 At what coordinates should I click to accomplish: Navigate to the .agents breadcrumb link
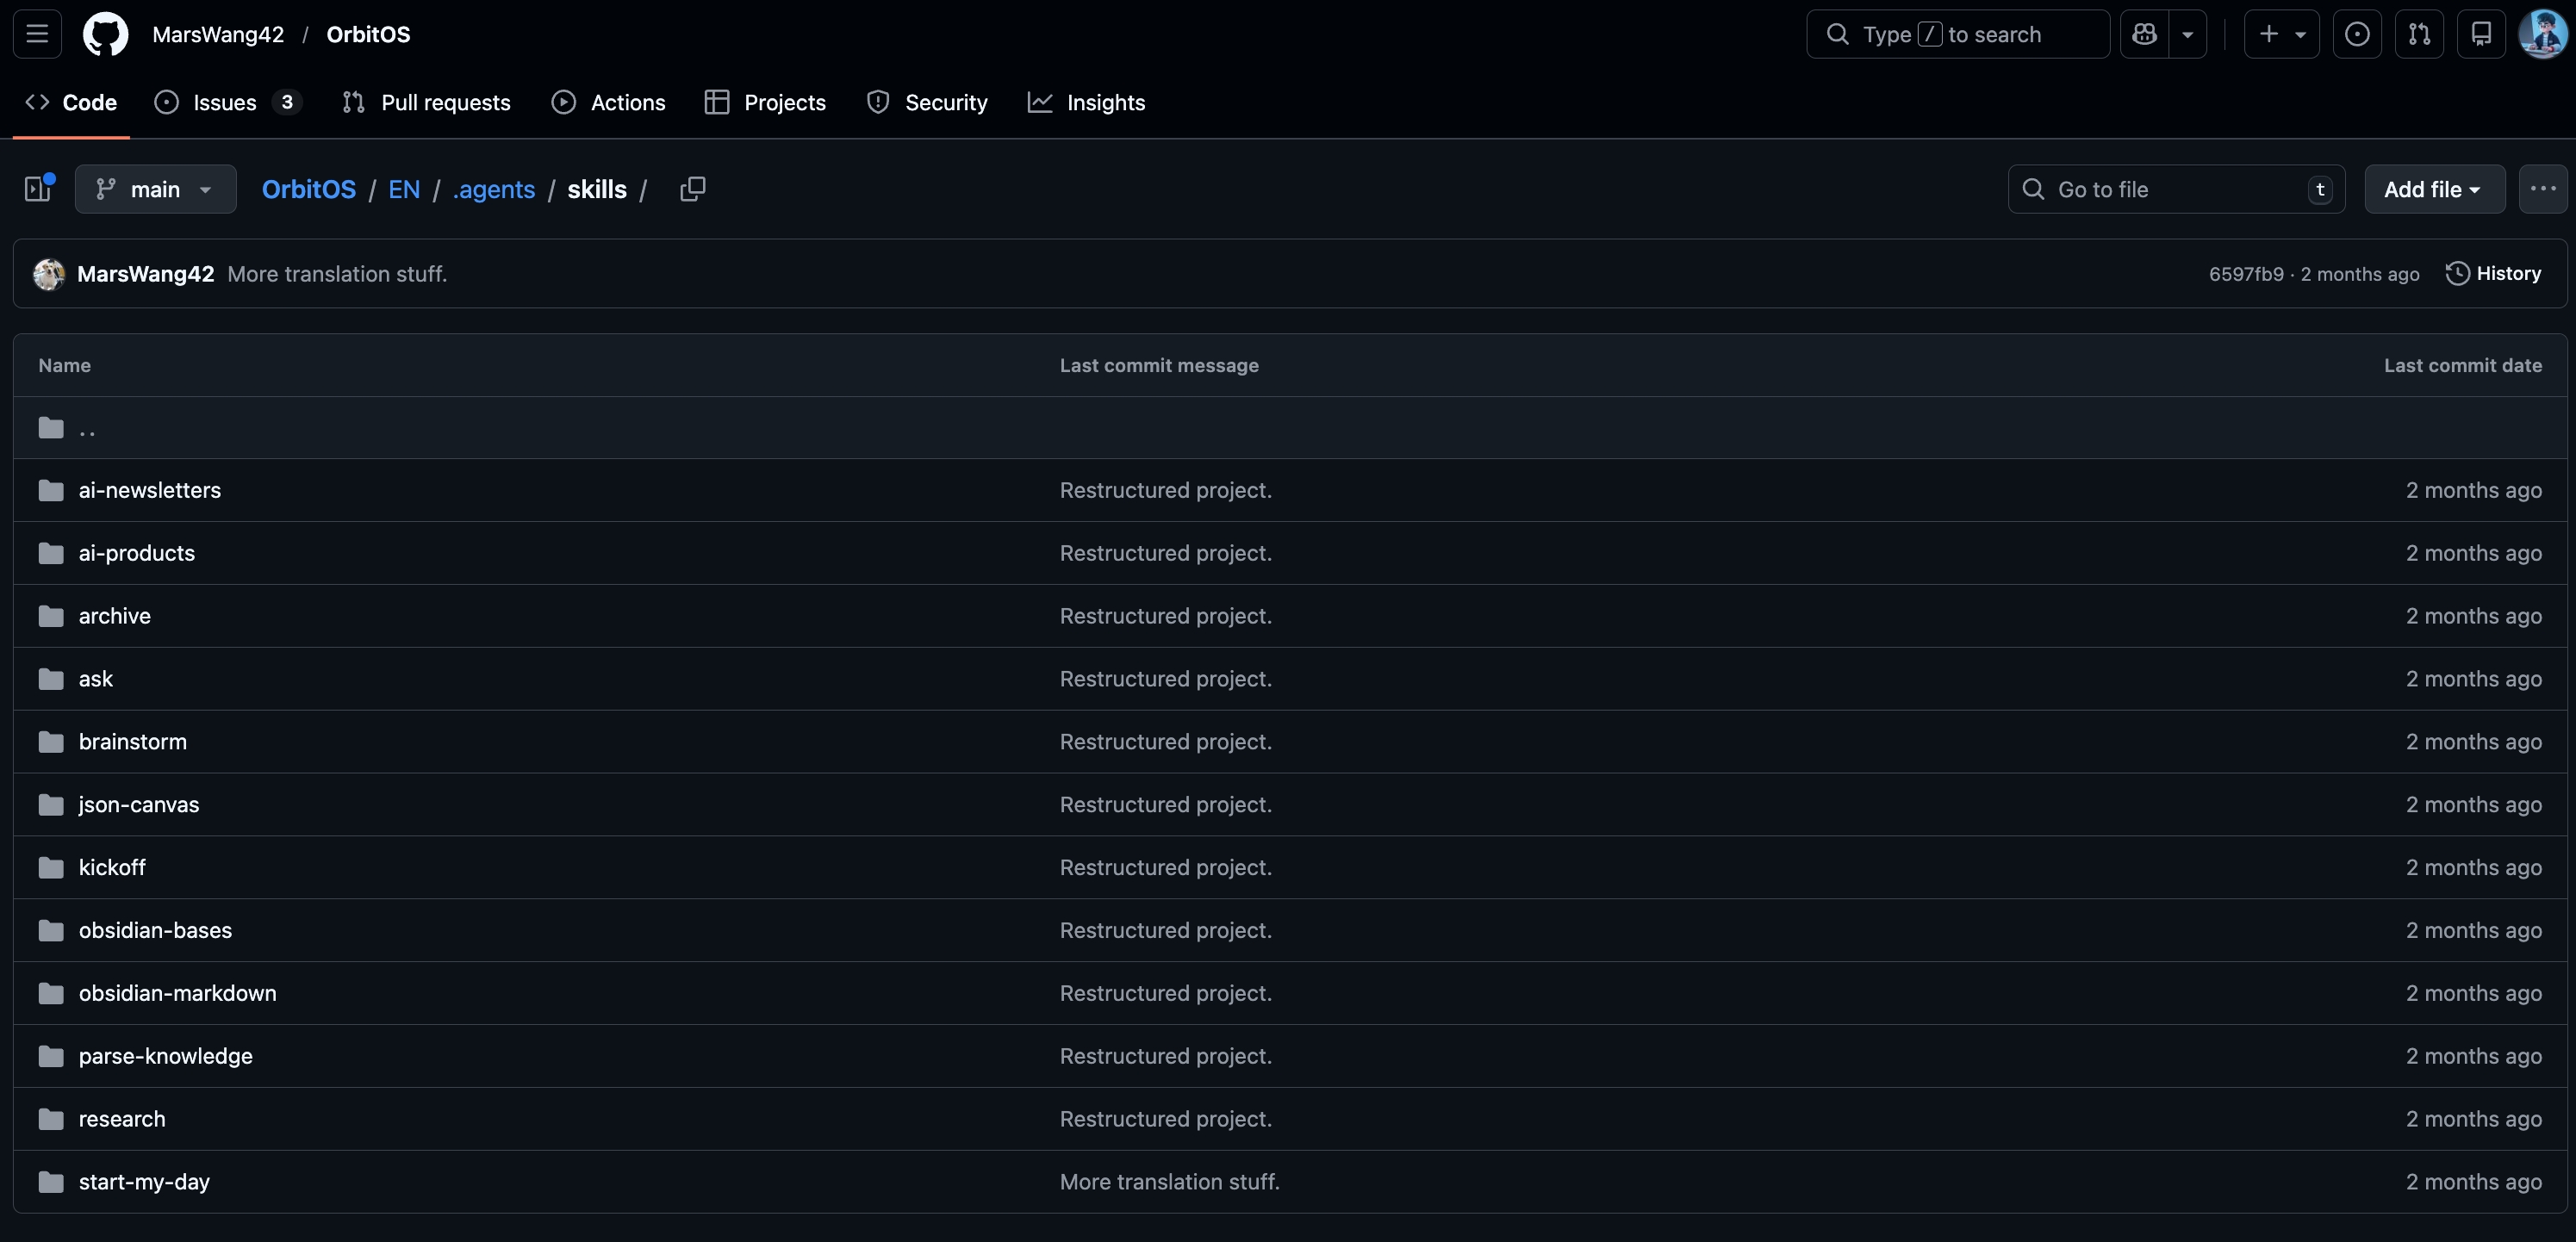(x=493, y=189)
